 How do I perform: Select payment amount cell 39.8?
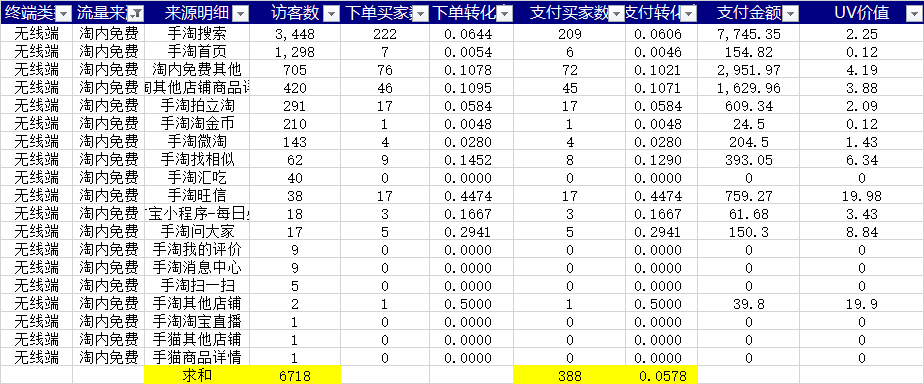click(x=748, y=304)
